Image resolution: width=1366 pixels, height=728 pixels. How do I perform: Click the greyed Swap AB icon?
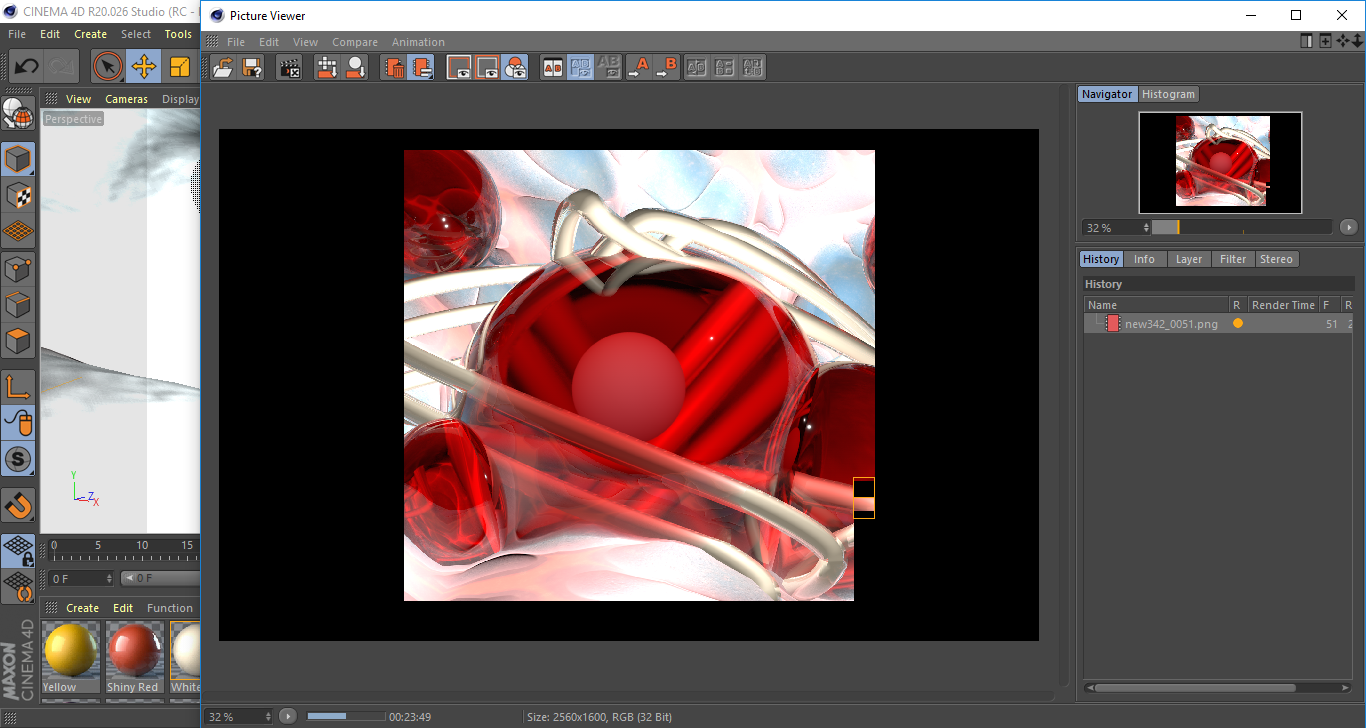(697, 68)
